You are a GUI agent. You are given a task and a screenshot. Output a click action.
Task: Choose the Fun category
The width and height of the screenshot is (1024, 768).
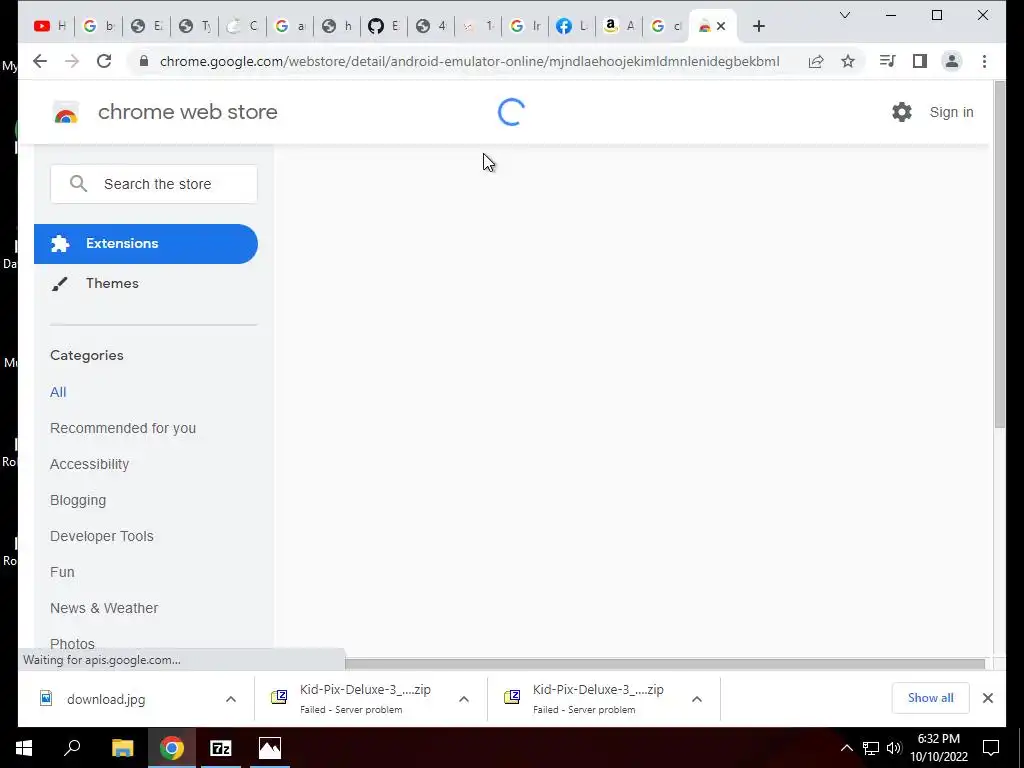pyautogui.click(x=62, y=572)
